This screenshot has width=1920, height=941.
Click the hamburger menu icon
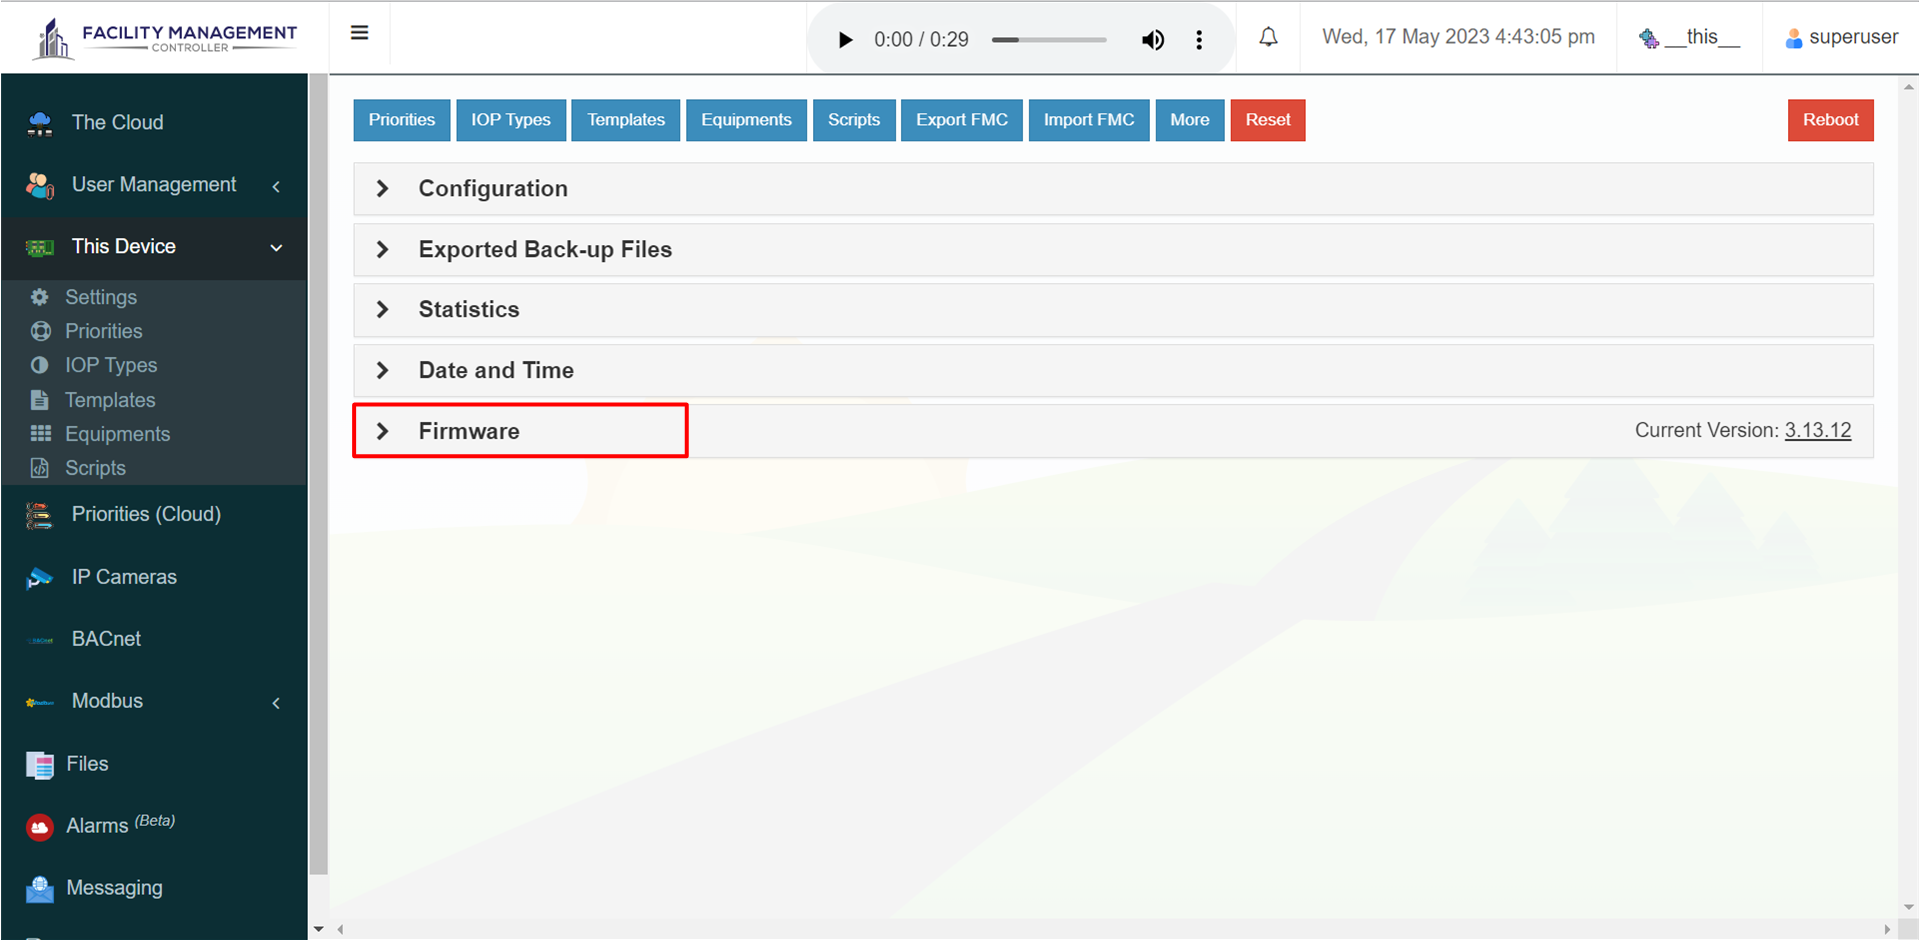coord(360,33)
